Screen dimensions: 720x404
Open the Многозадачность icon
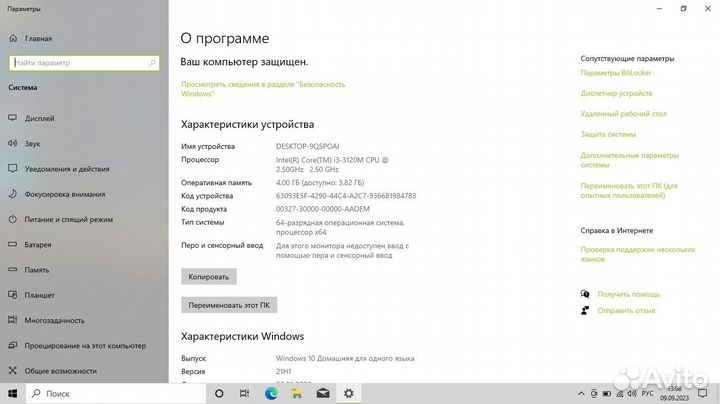pyautogui.click(x=13, y=320)
